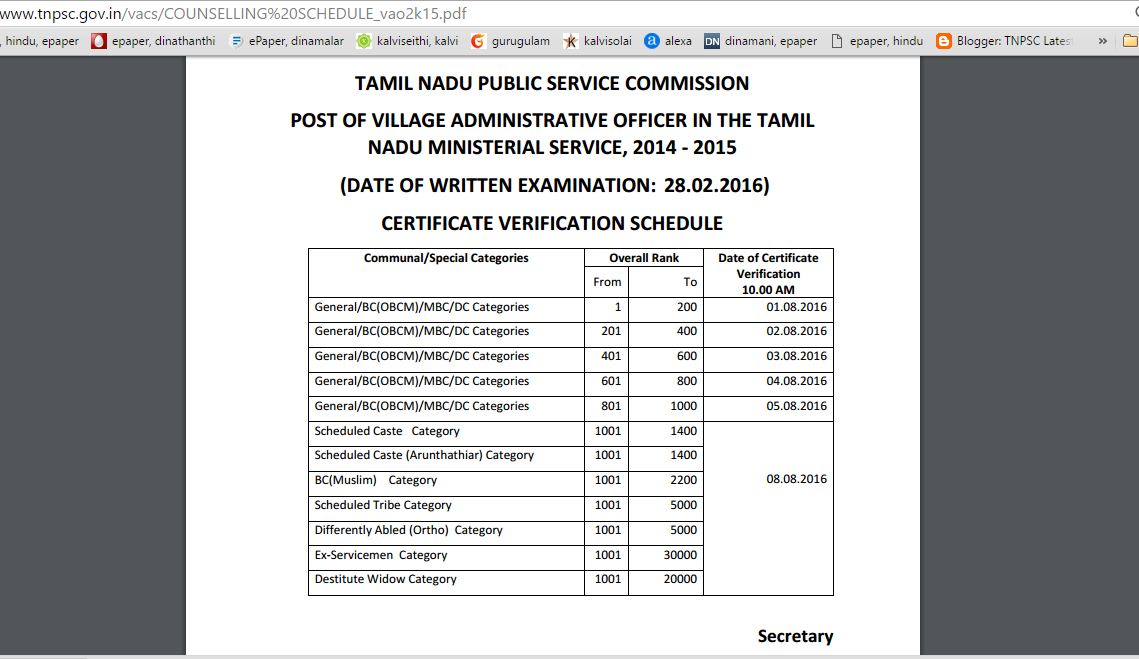Screen dimensions: 1139x659
Task: Click the 'To' sub-header cell
Action: (666, 282)
